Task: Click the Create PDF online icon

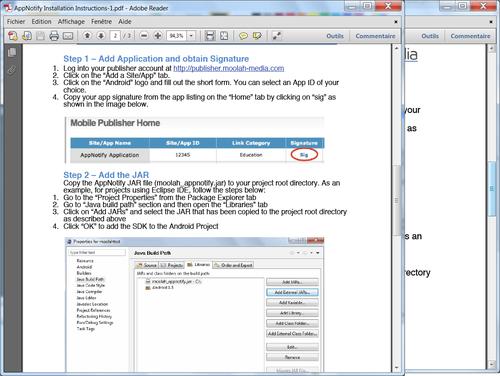Action: click(x=13, y=36)
